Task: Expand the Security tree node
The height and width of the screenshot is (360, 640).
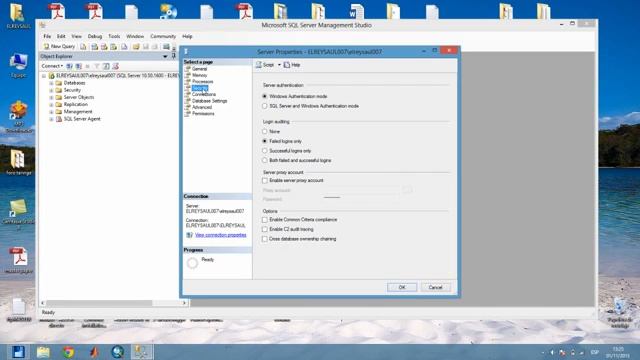Action: (x=51, y=90)
